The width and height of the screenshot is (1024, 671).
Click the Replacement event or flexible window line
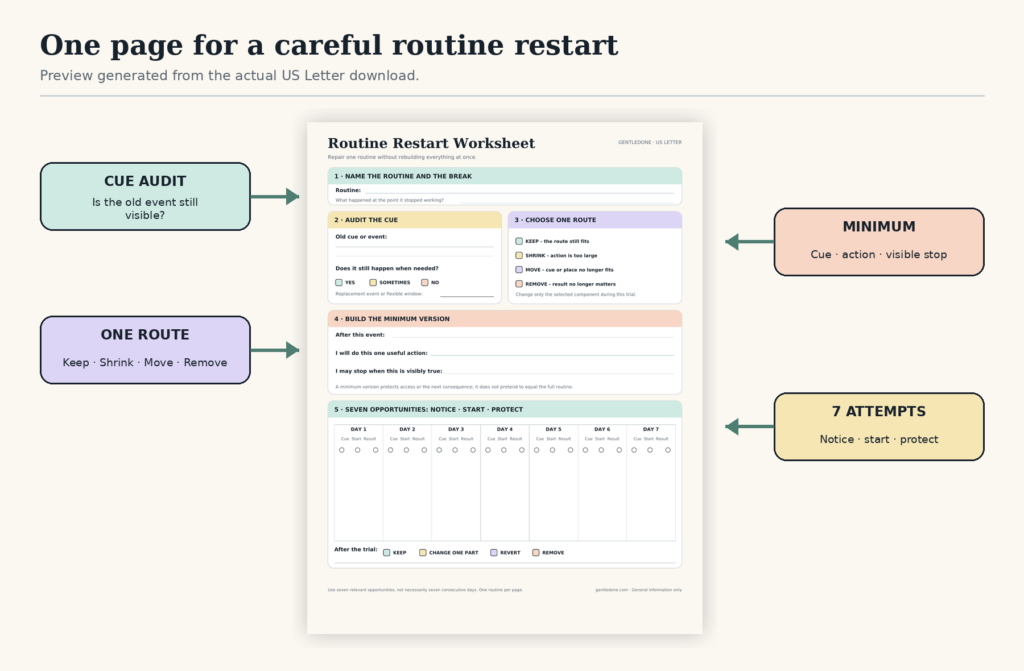coord(467,295)
